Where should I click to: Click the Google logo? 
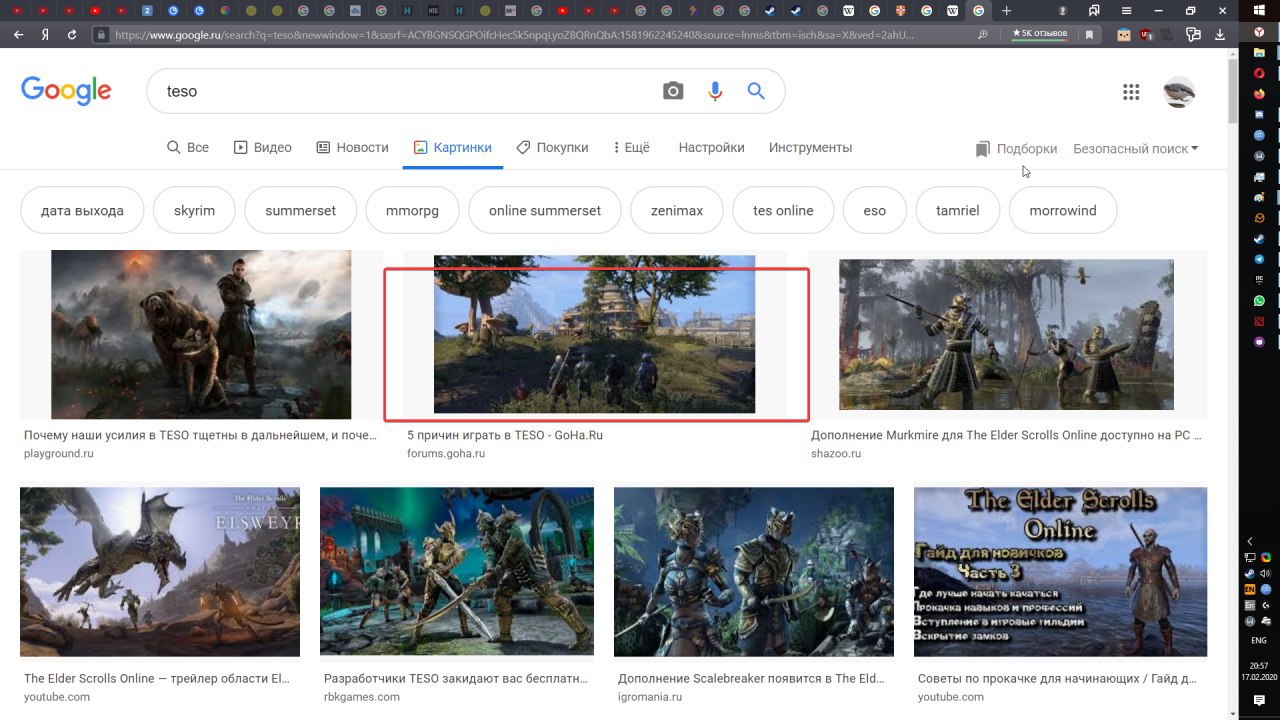pyautogui.click(x=66, y=90)
